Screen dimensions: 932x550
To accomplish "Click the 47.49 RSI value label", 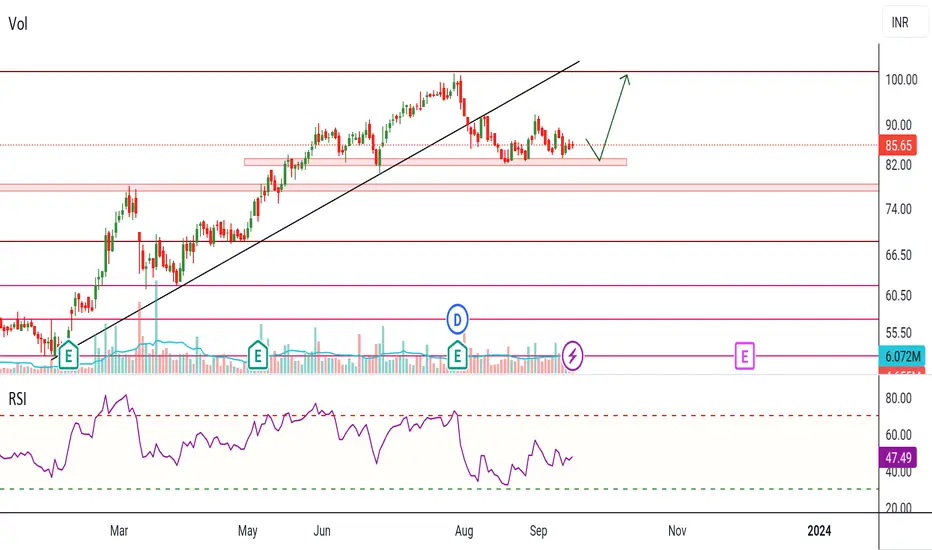I will 898,457.
